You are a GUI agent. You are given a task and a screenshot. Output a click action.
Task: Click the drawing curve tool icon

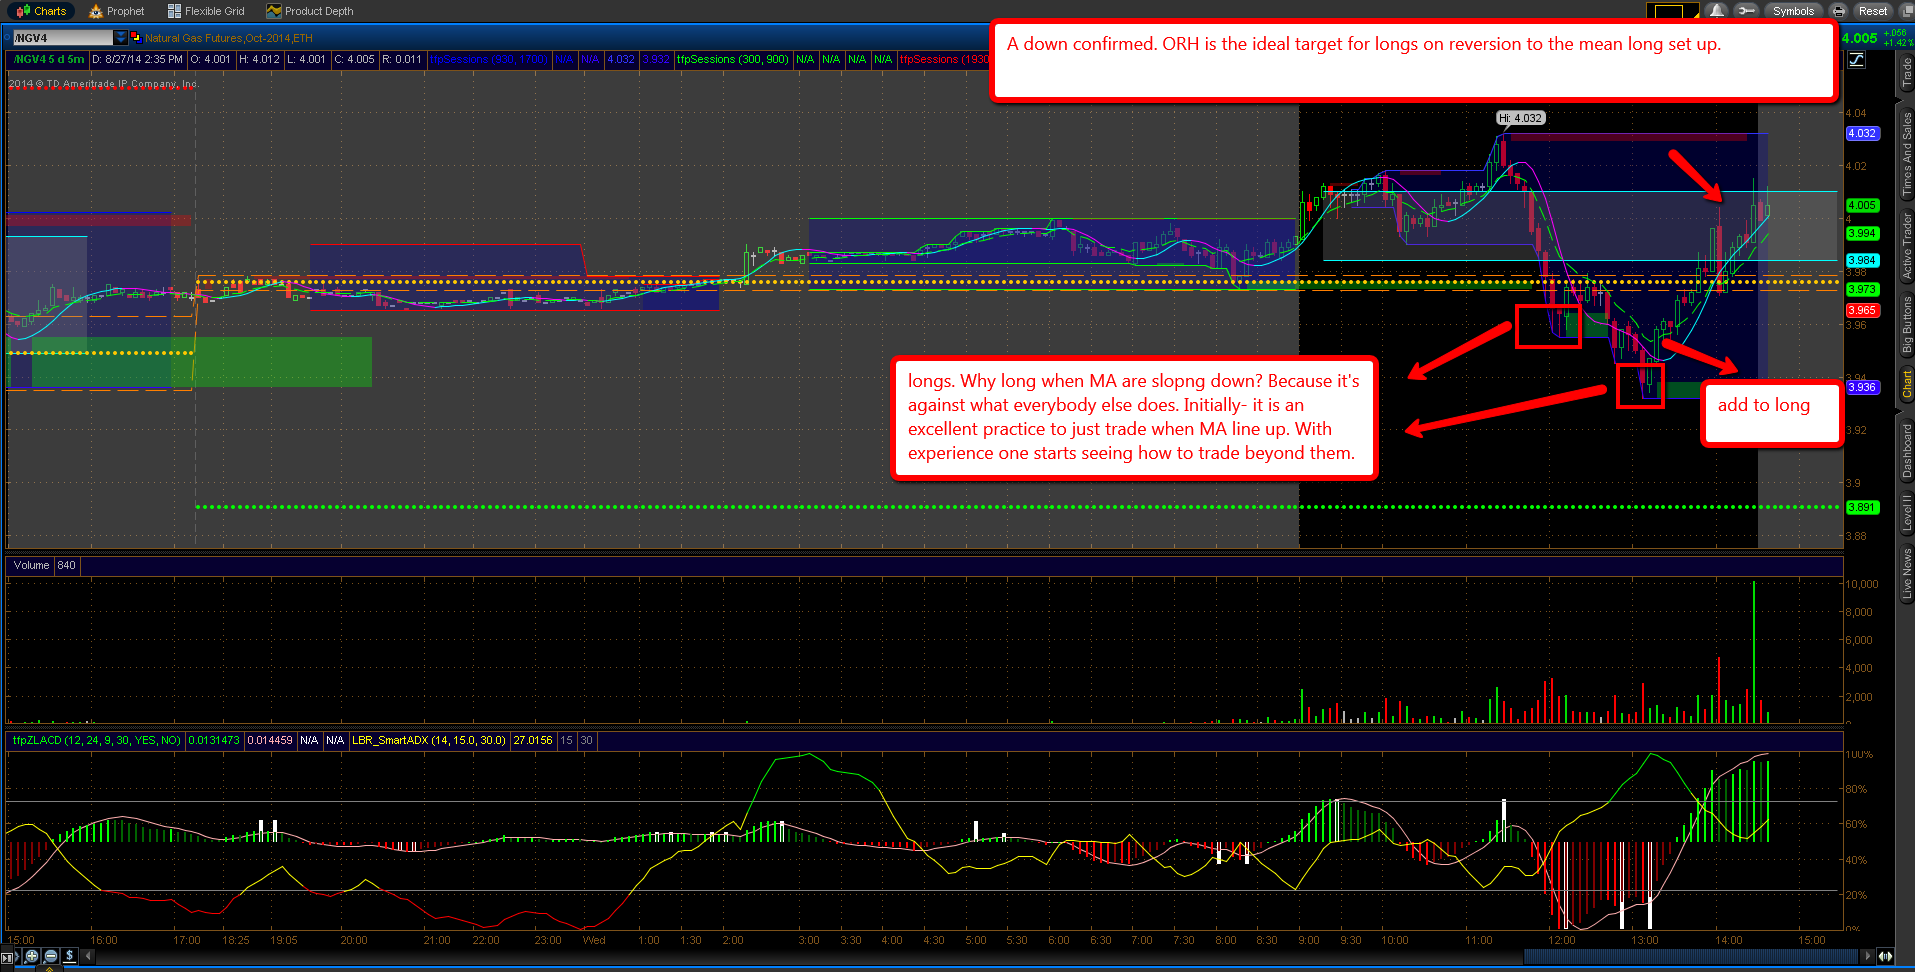tap(1857, 59)
